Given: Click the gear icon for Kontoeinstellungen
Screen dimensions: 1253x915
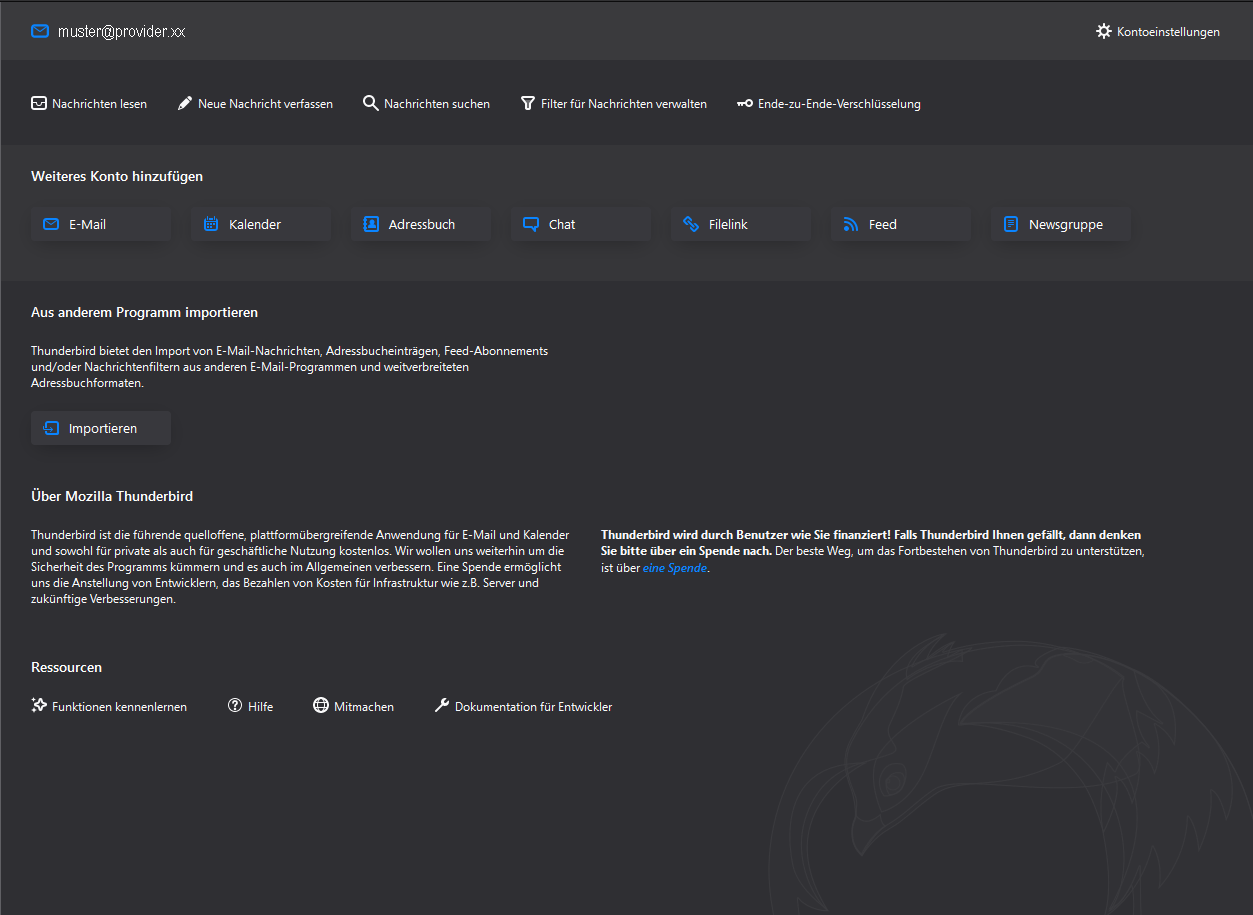Looking at the screenshot, I should [1104, 31].
